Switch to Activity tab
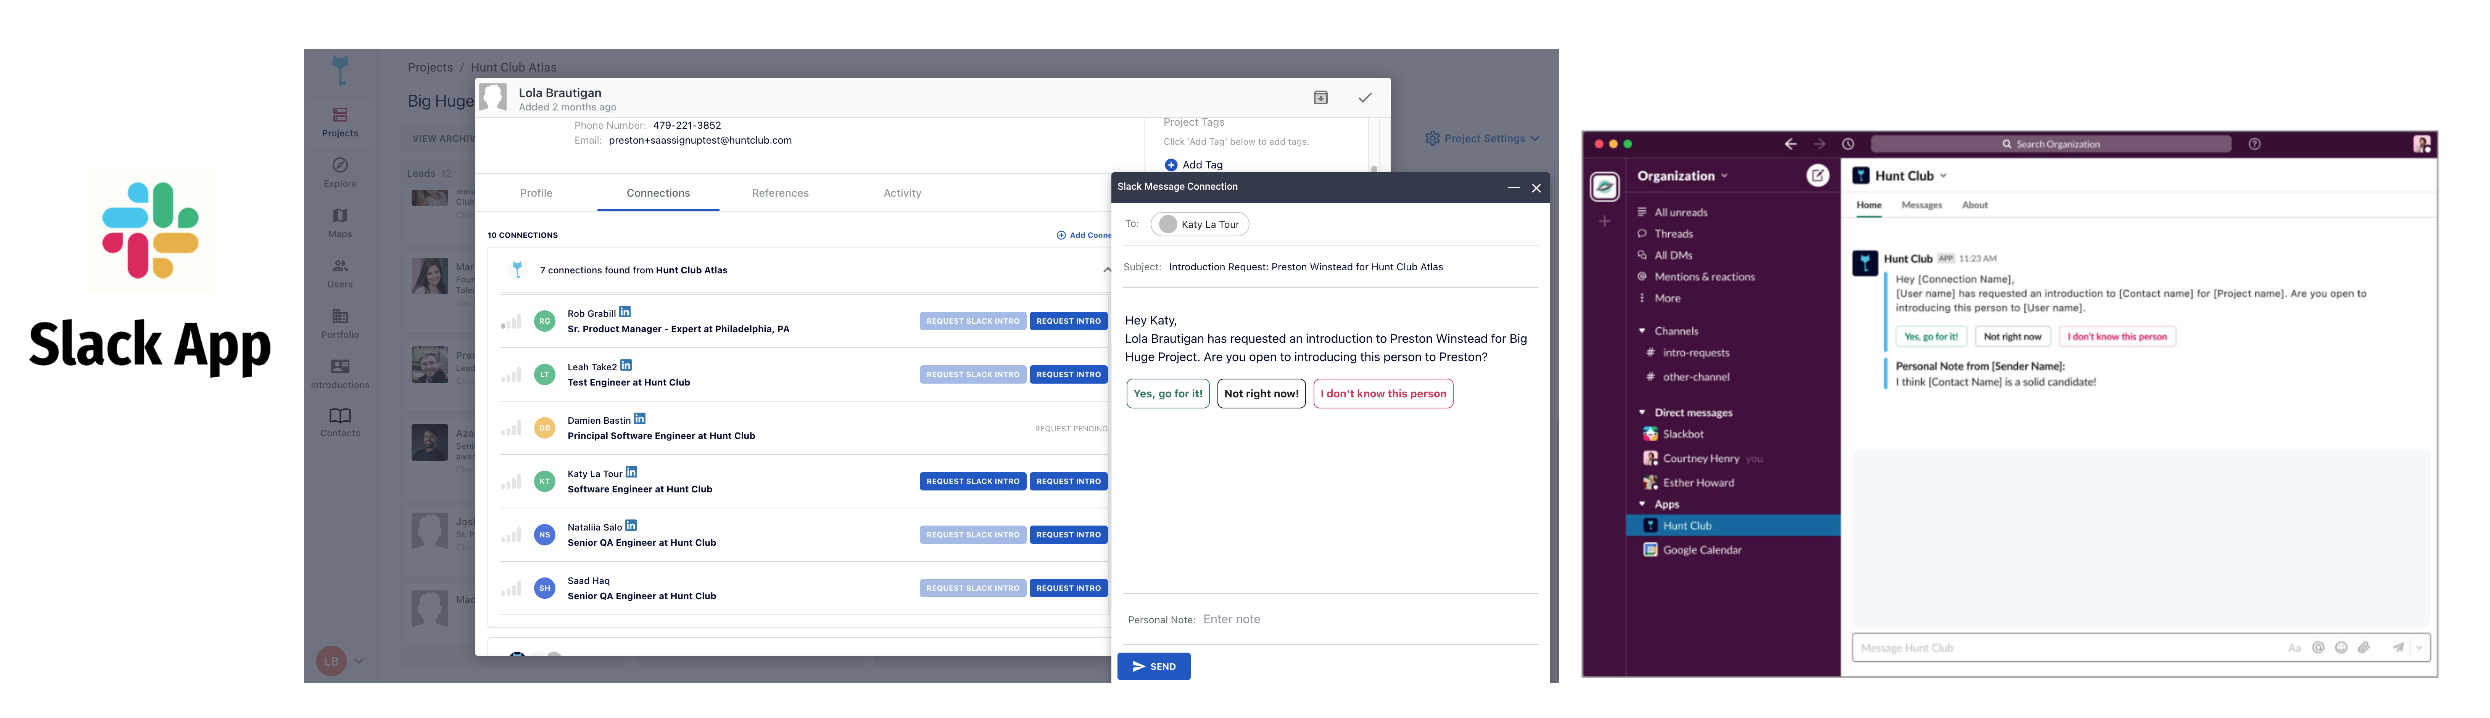Viewport: 2490px width, 718px height. click(902, 193)
